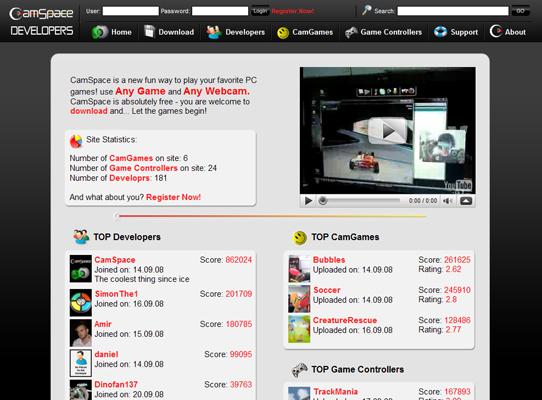Click the Any Game link
Image resolution: width=542 pixels, height=400 pixels.
[x=140, y=91]
